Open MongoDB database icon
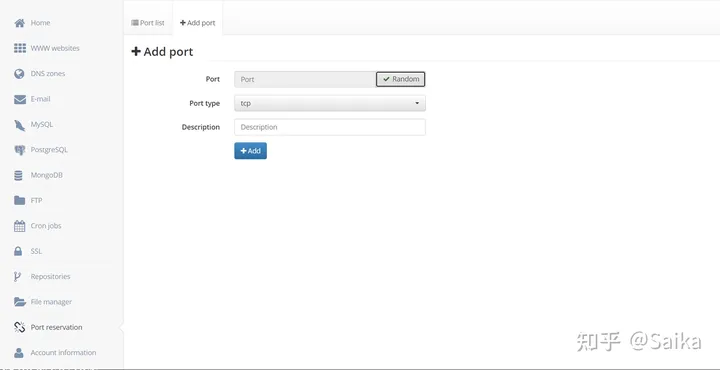Screen dimensions: 720x370 [18, 175]
